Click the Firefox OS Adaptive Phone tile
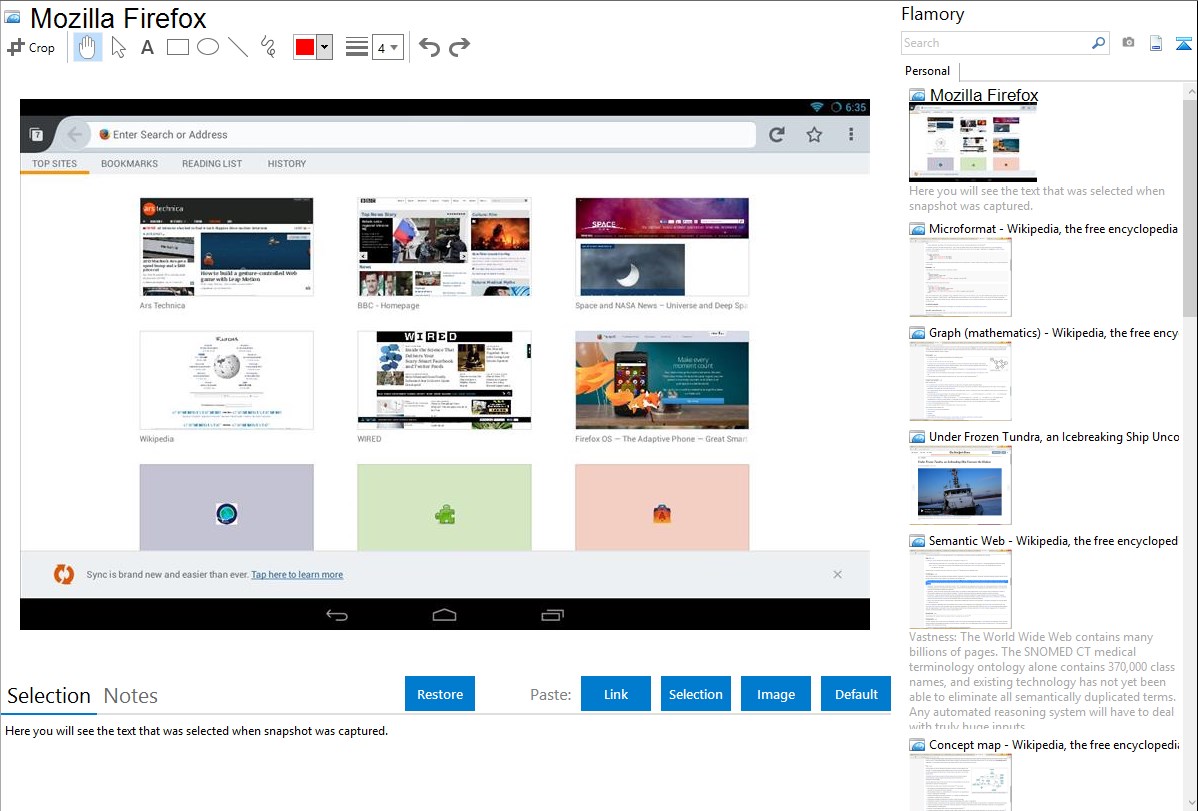The image size is (1198, 811). pos(662,380)
